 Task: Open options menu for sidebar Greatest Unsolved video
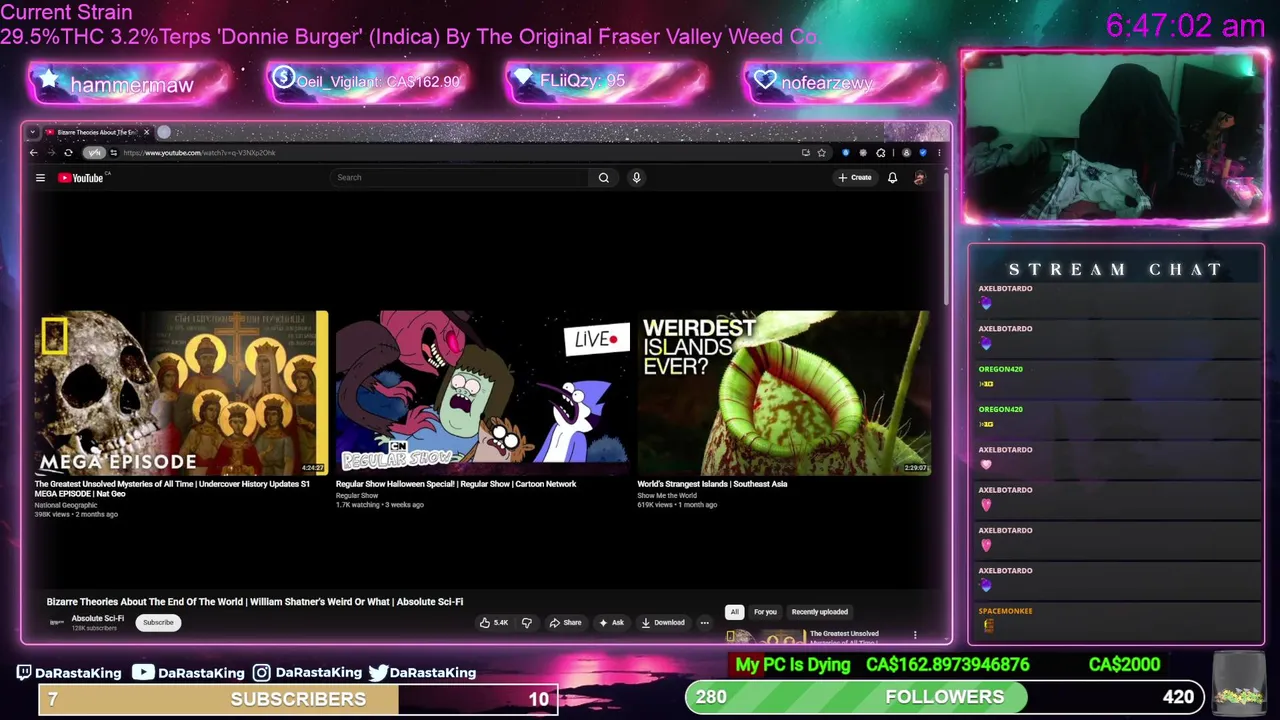click(x=914, y=635)
